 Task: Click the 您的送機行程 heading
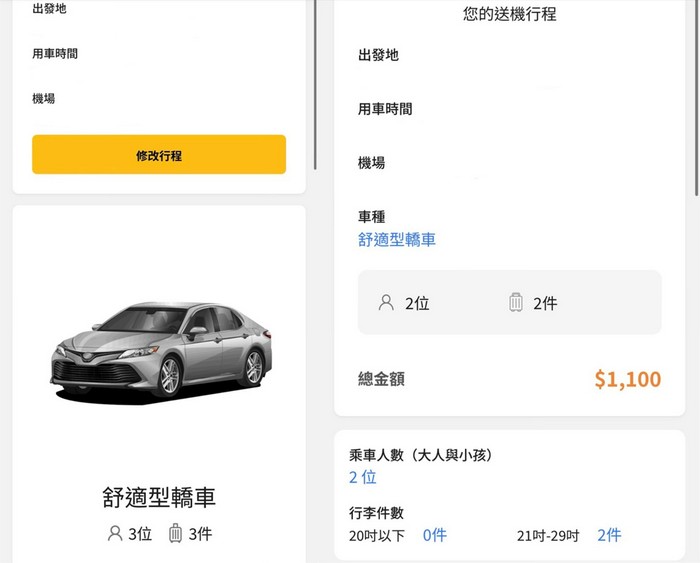pyautogui.click(x=509, y=14)
